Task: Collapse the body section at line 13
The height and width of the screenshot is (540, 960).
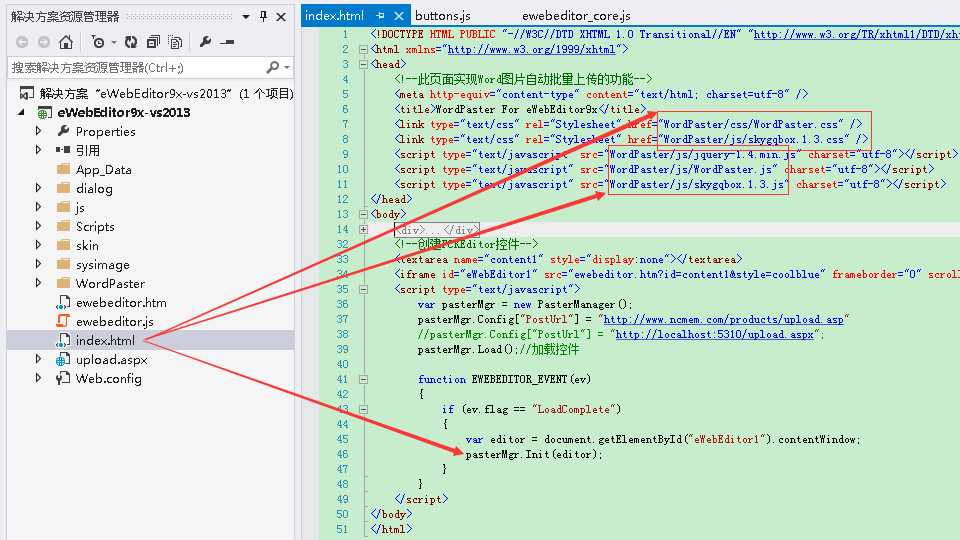Action: [363, 214]
